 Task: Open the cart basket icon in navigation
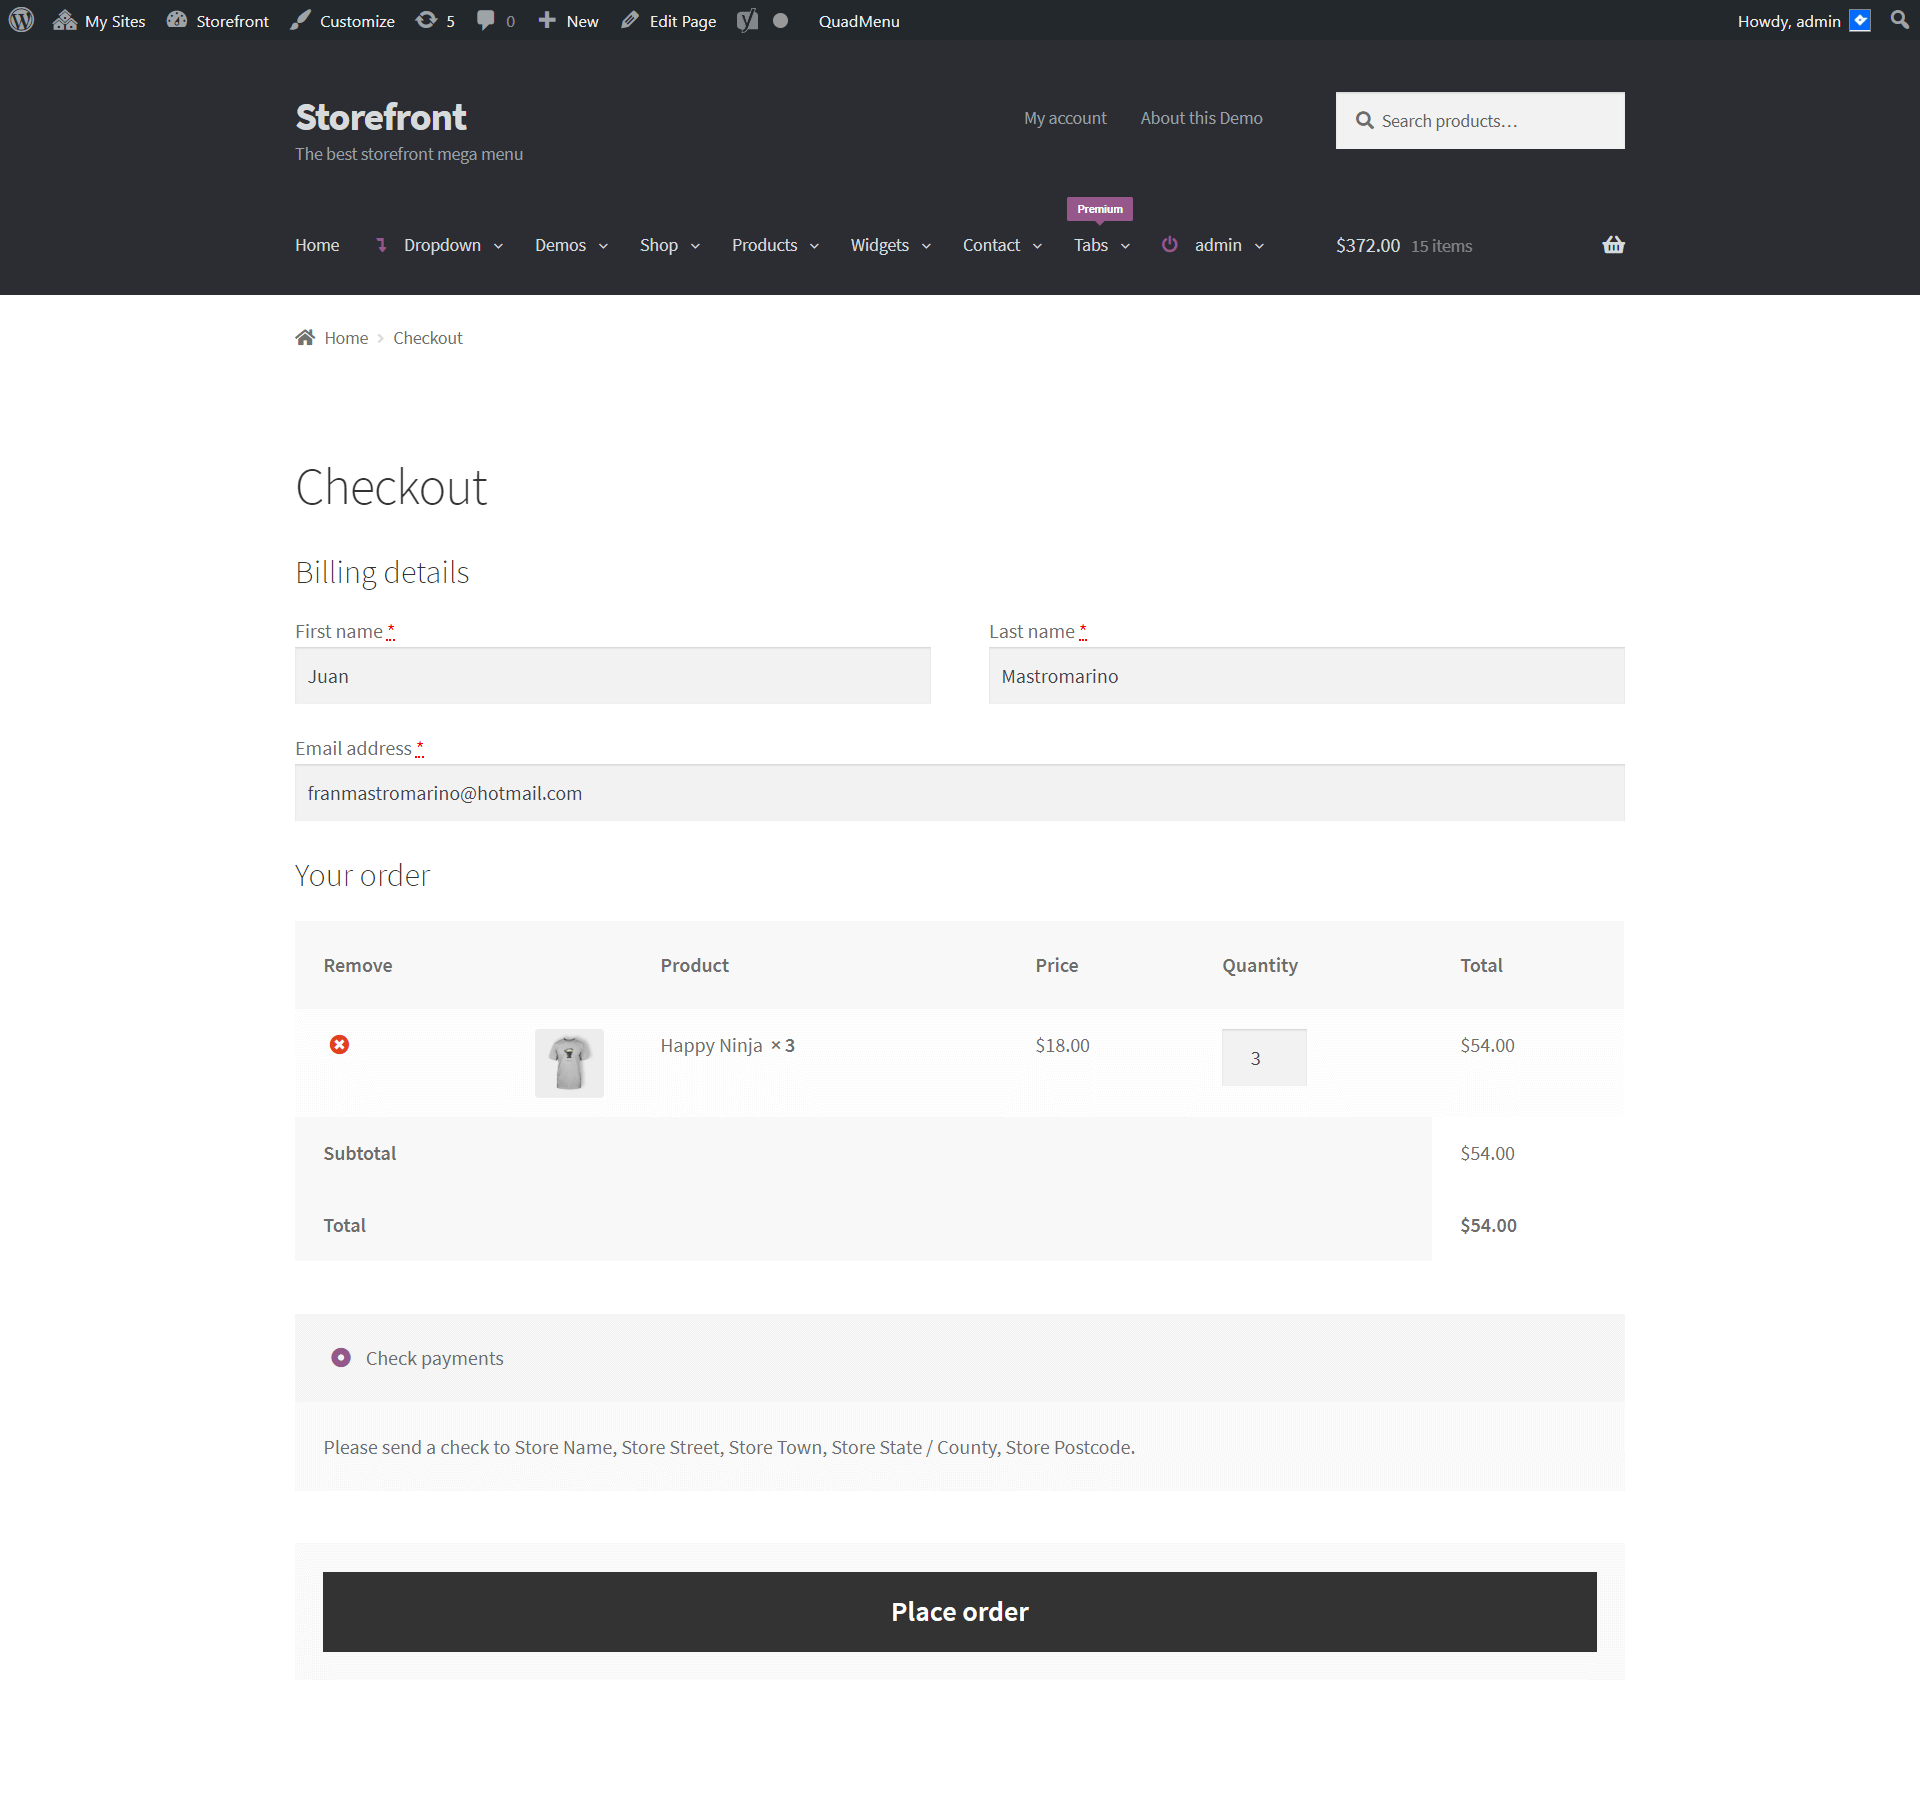tap(1612, 244)
